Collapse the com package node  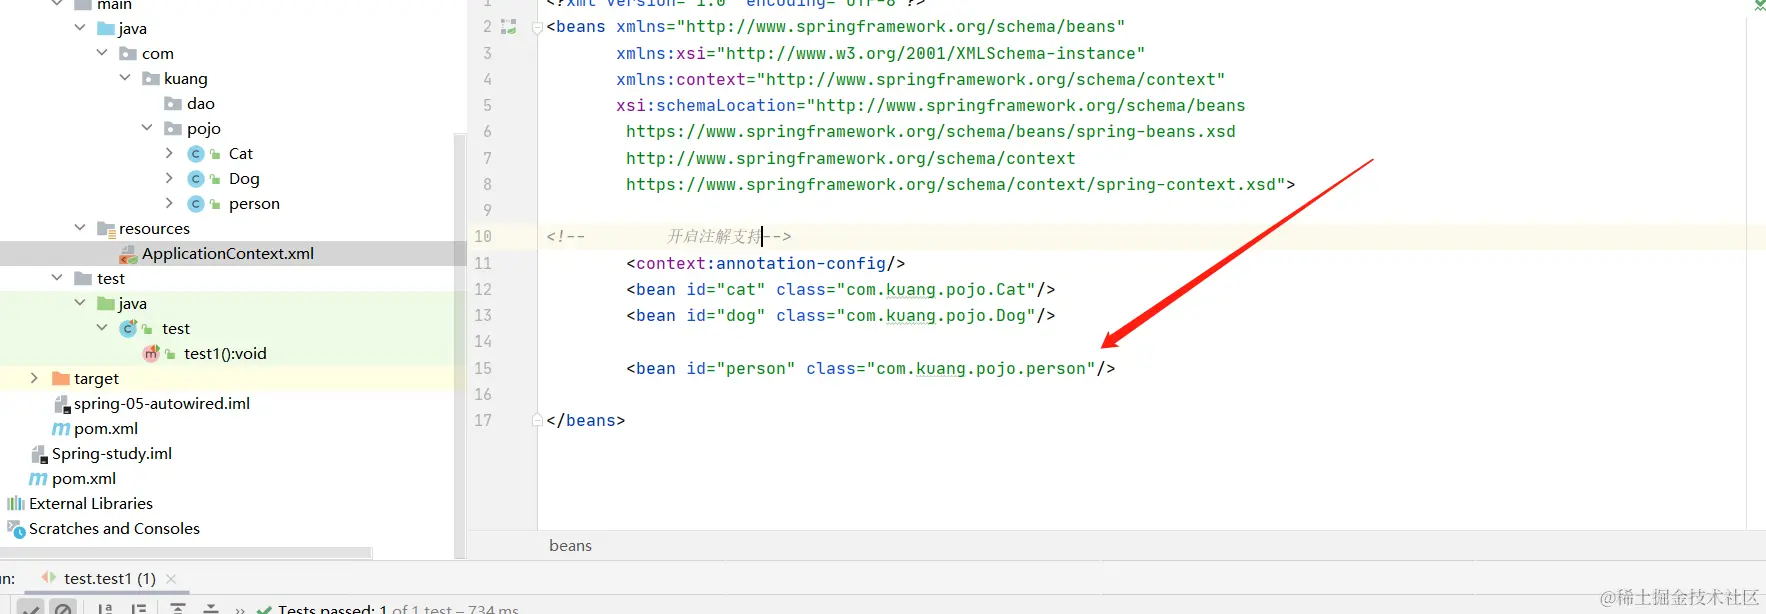click(102, 53)
